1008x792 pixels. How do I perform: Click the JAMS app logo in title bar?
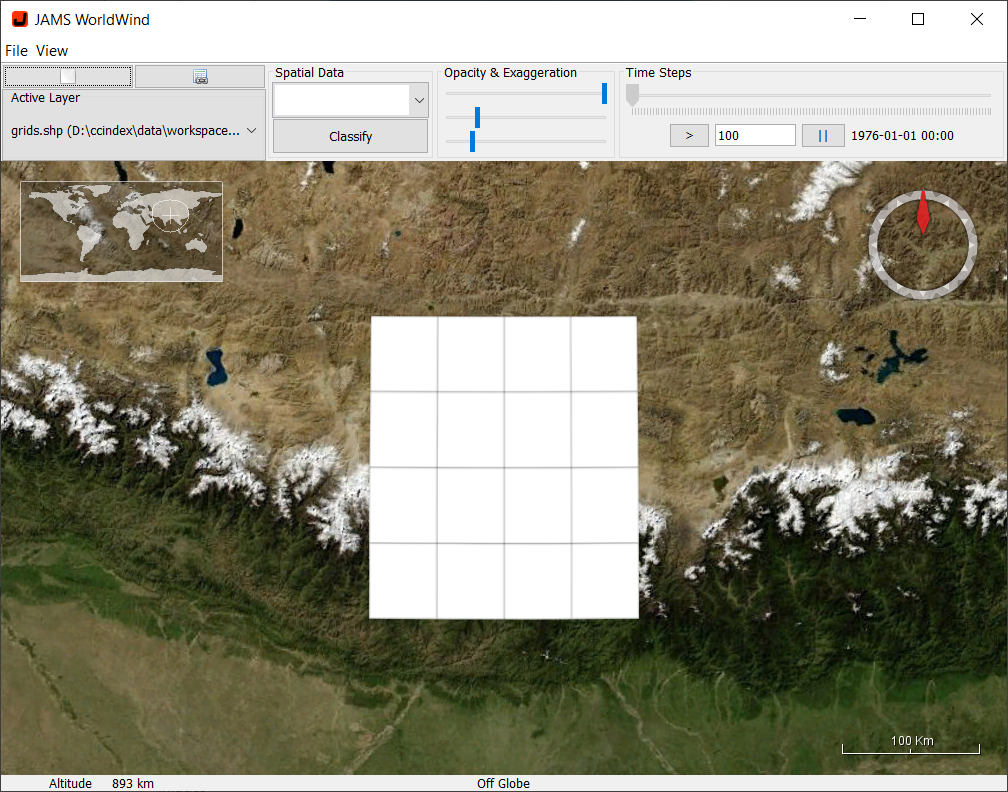coord(19,19)
